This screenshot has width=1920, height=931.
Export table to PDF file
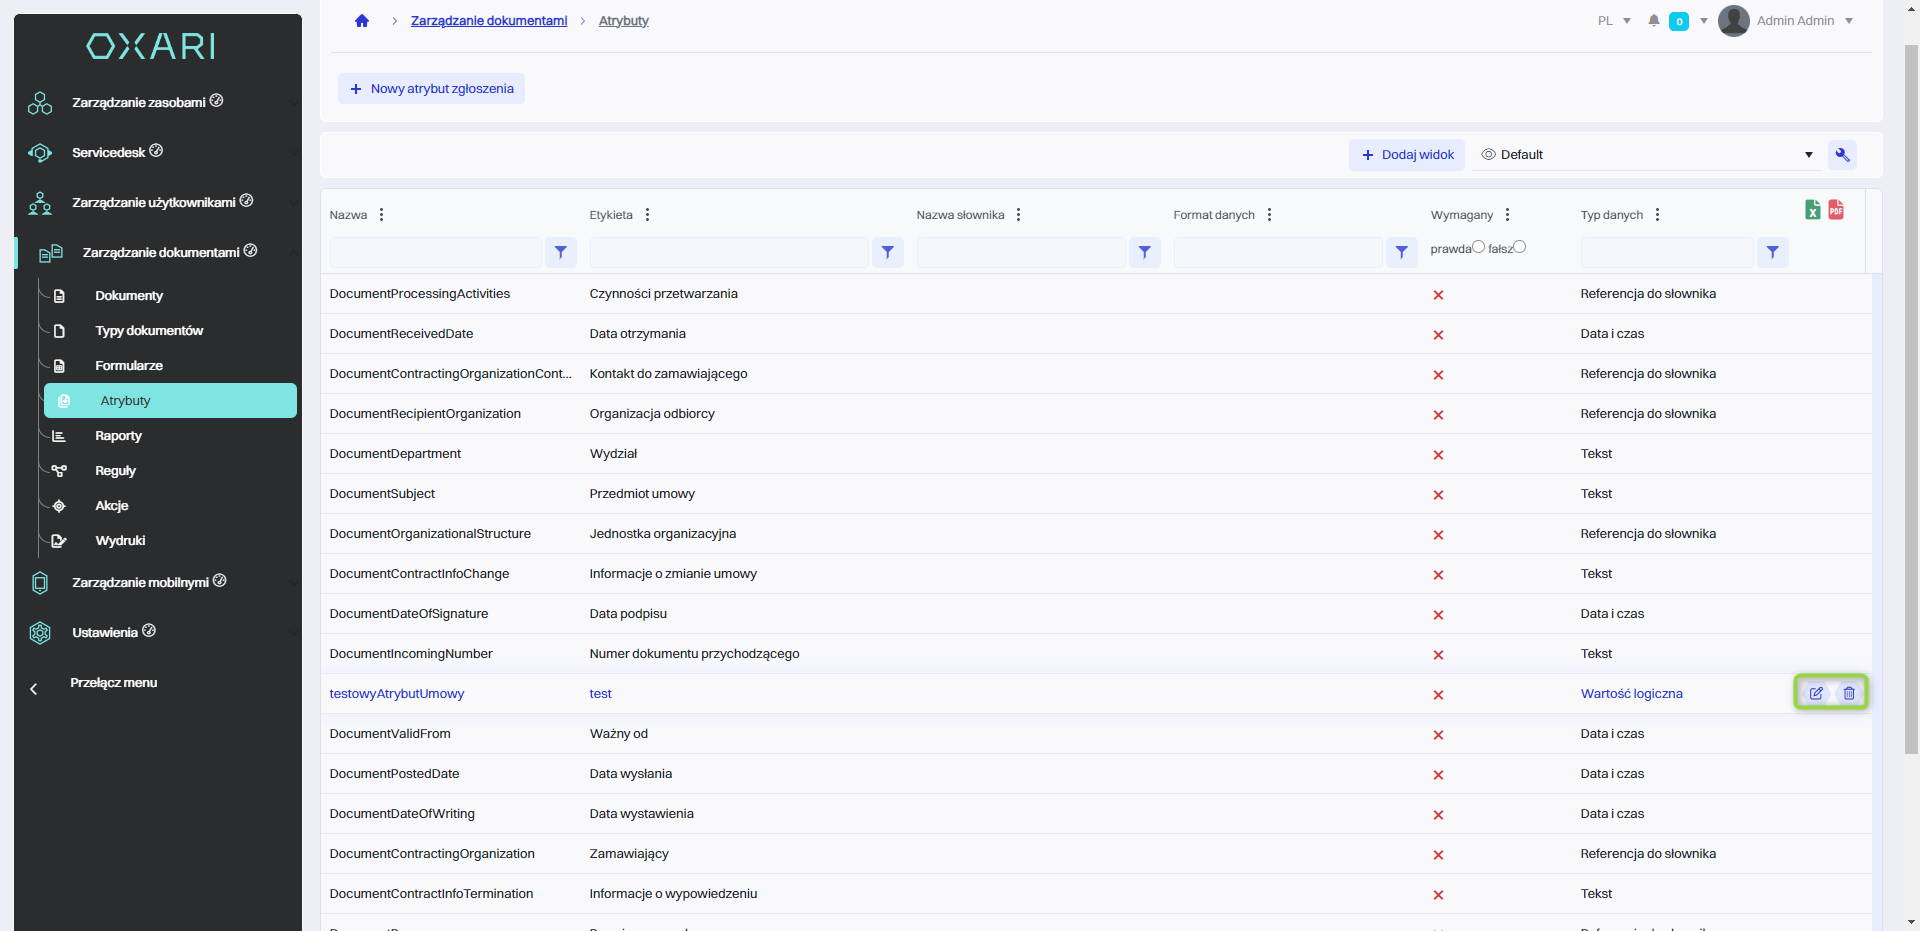(x=1836, y=210)
